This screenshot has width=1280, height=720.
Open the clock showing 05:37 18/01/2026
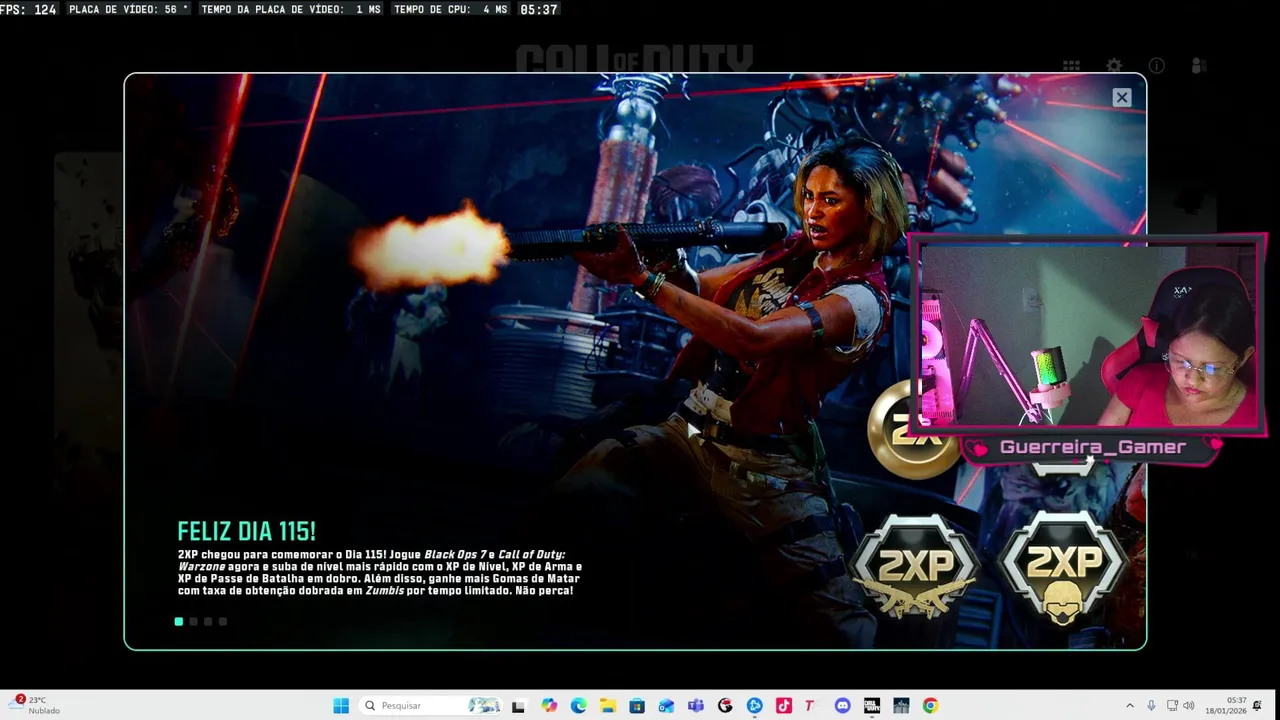pos(1226,706)
